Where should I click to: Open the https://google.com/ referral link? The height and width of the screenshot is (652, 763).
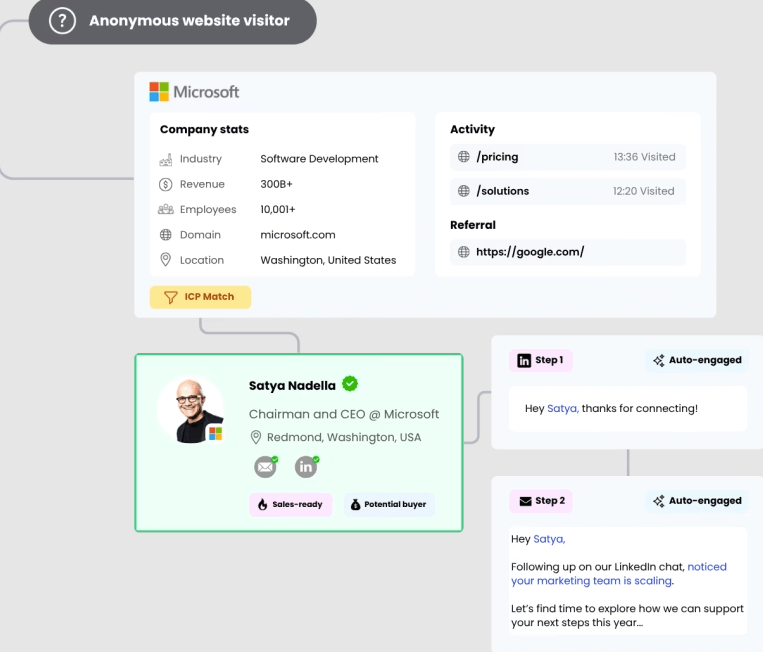(x=530, y=252)
